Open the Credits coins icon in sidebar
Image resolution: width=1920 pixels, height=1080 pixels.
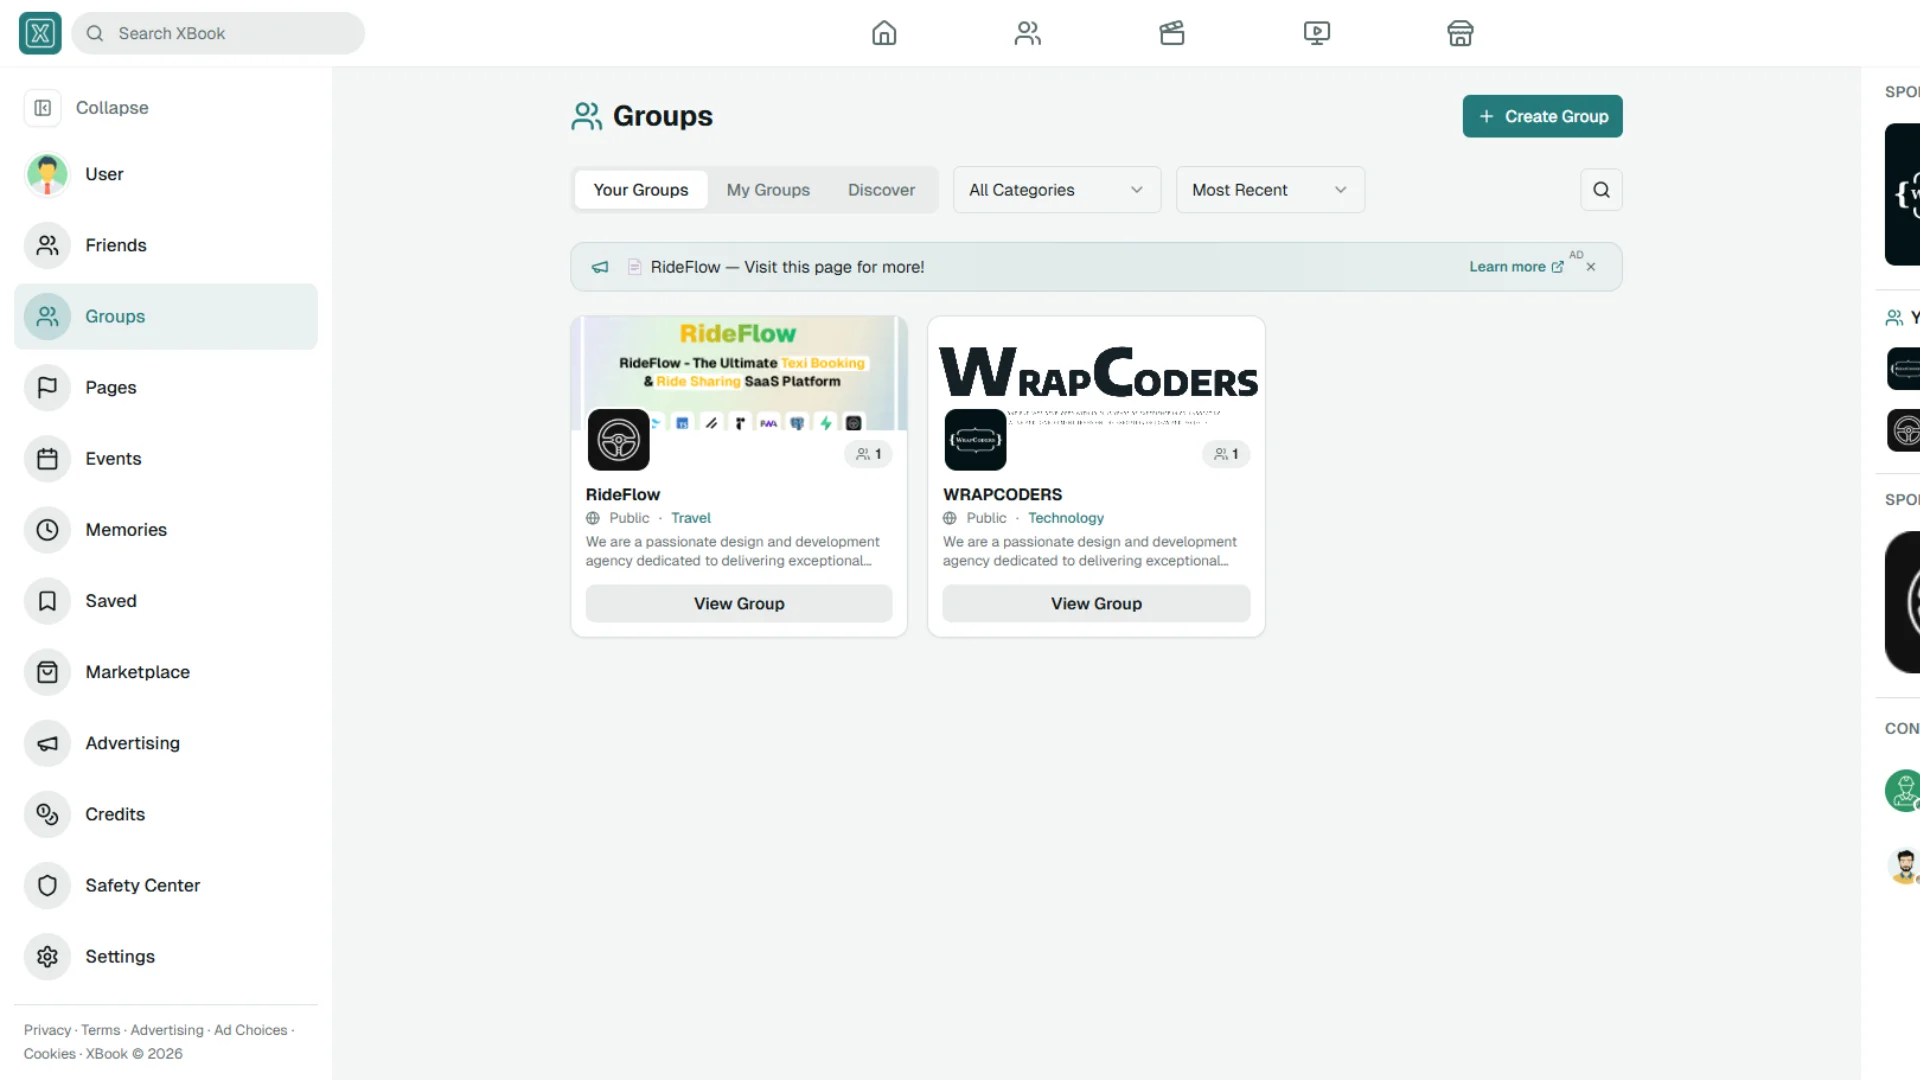[x=47, y=814]
